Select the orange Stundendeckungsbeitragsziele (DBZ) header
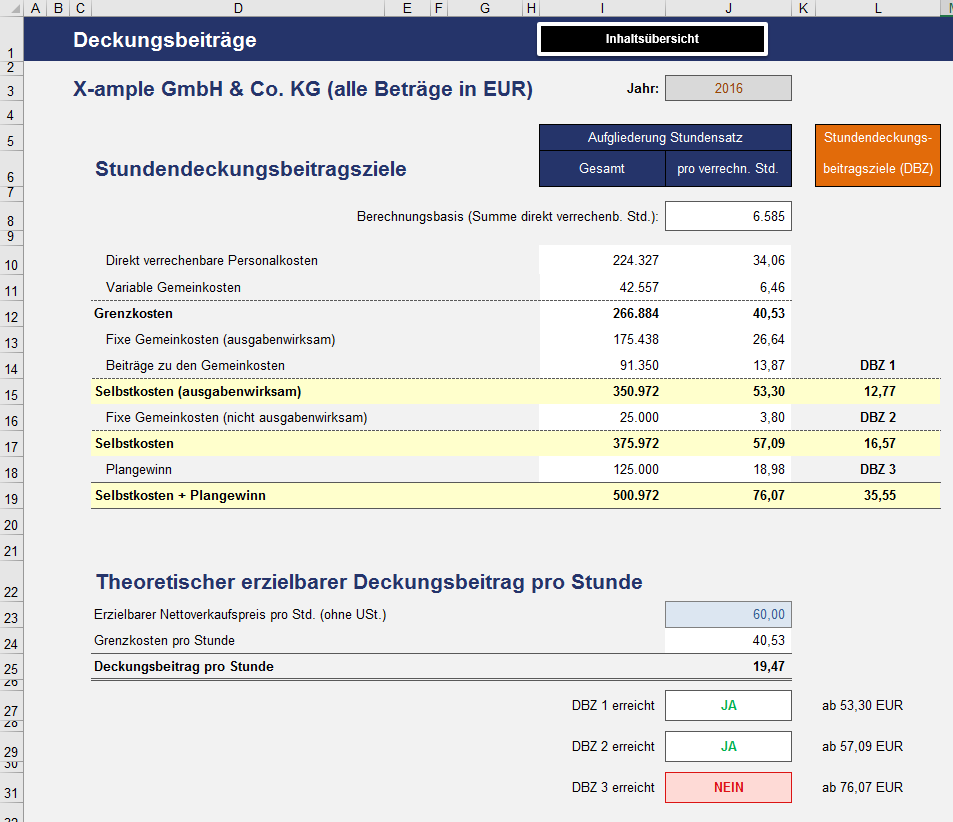 point(877,155)
